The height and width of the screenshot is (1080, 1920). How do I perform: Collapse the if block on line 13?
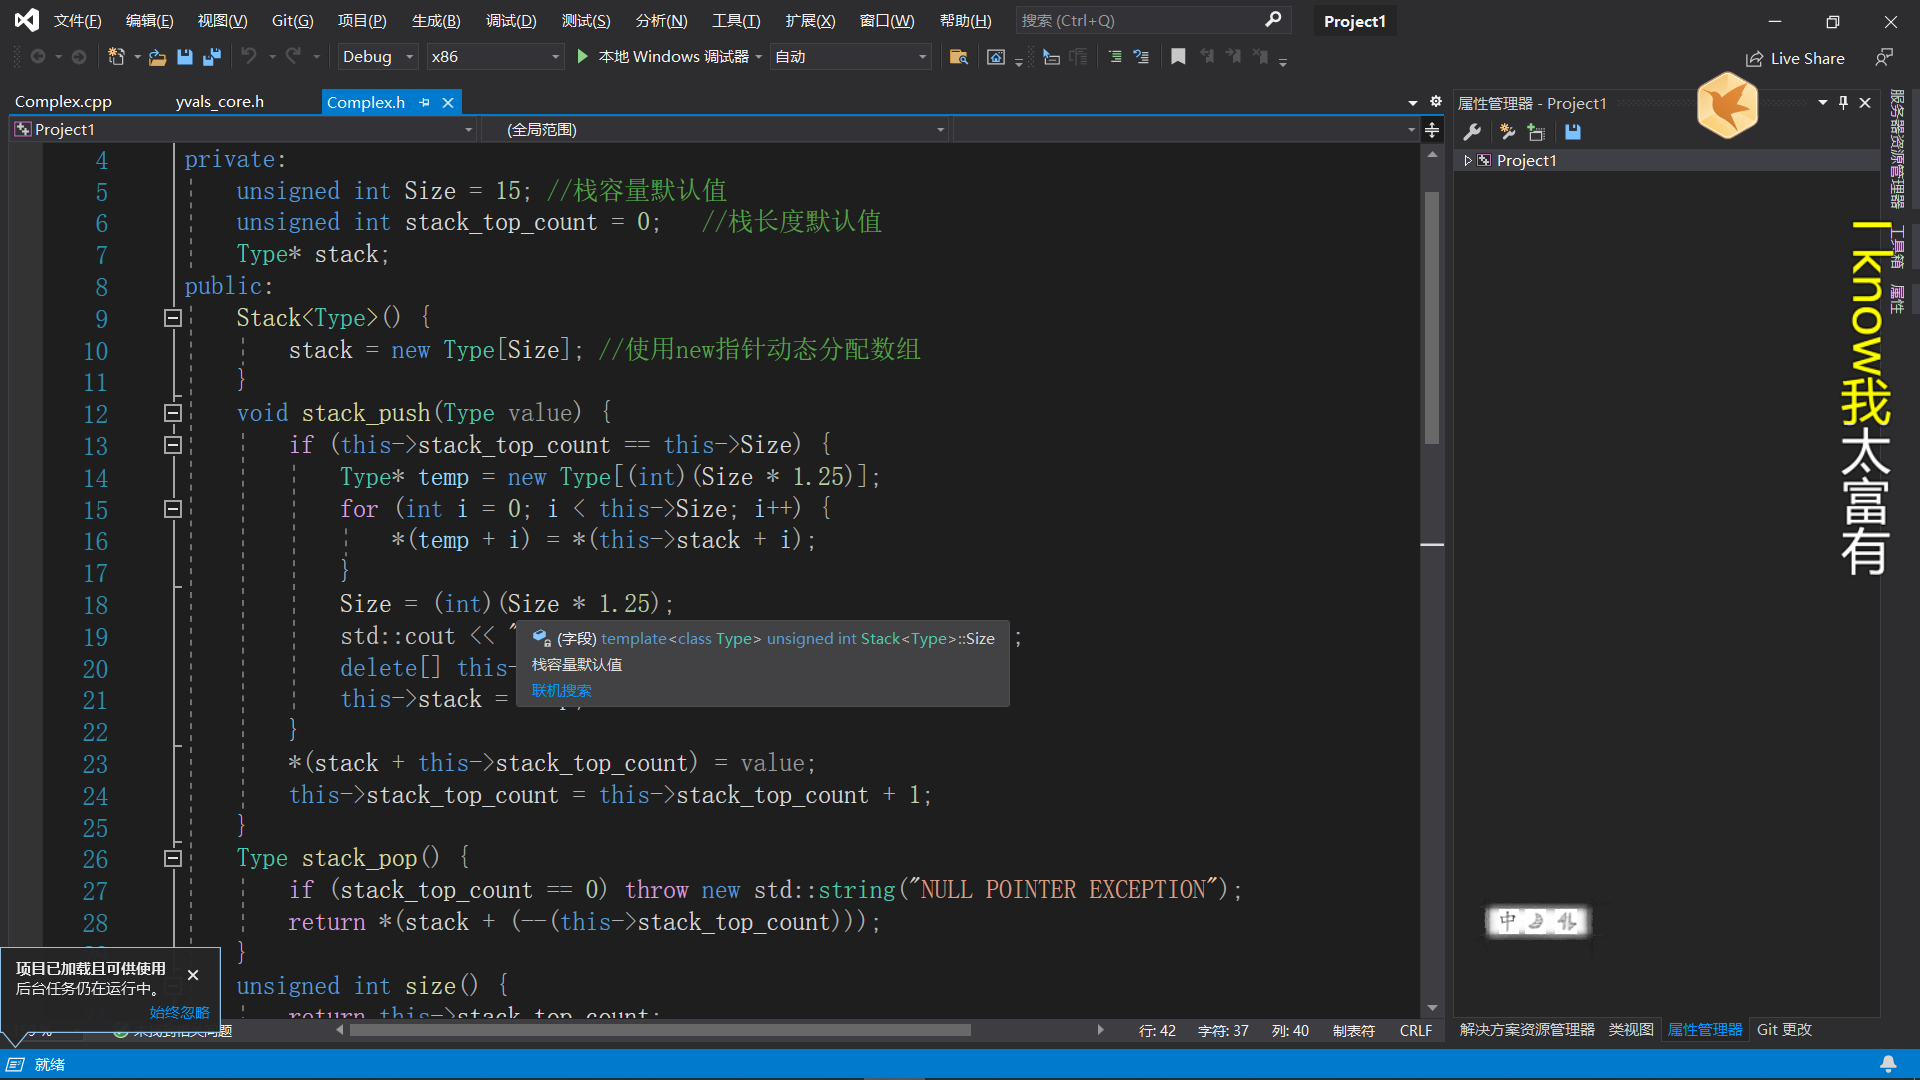point(172,445)
